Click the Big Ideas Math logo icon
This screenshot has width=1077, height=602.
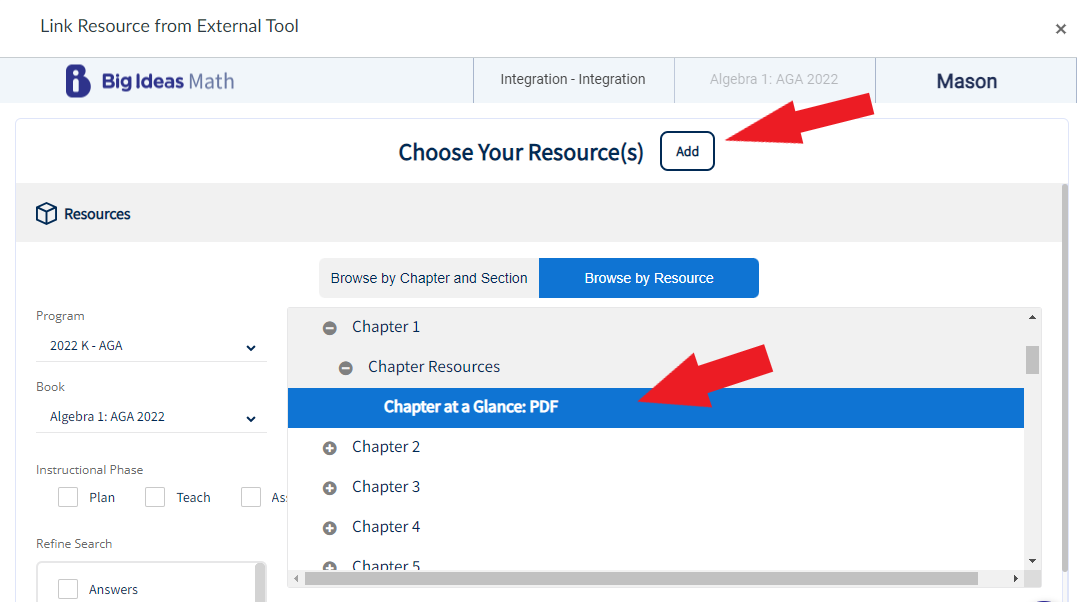(x=78, y=81)
